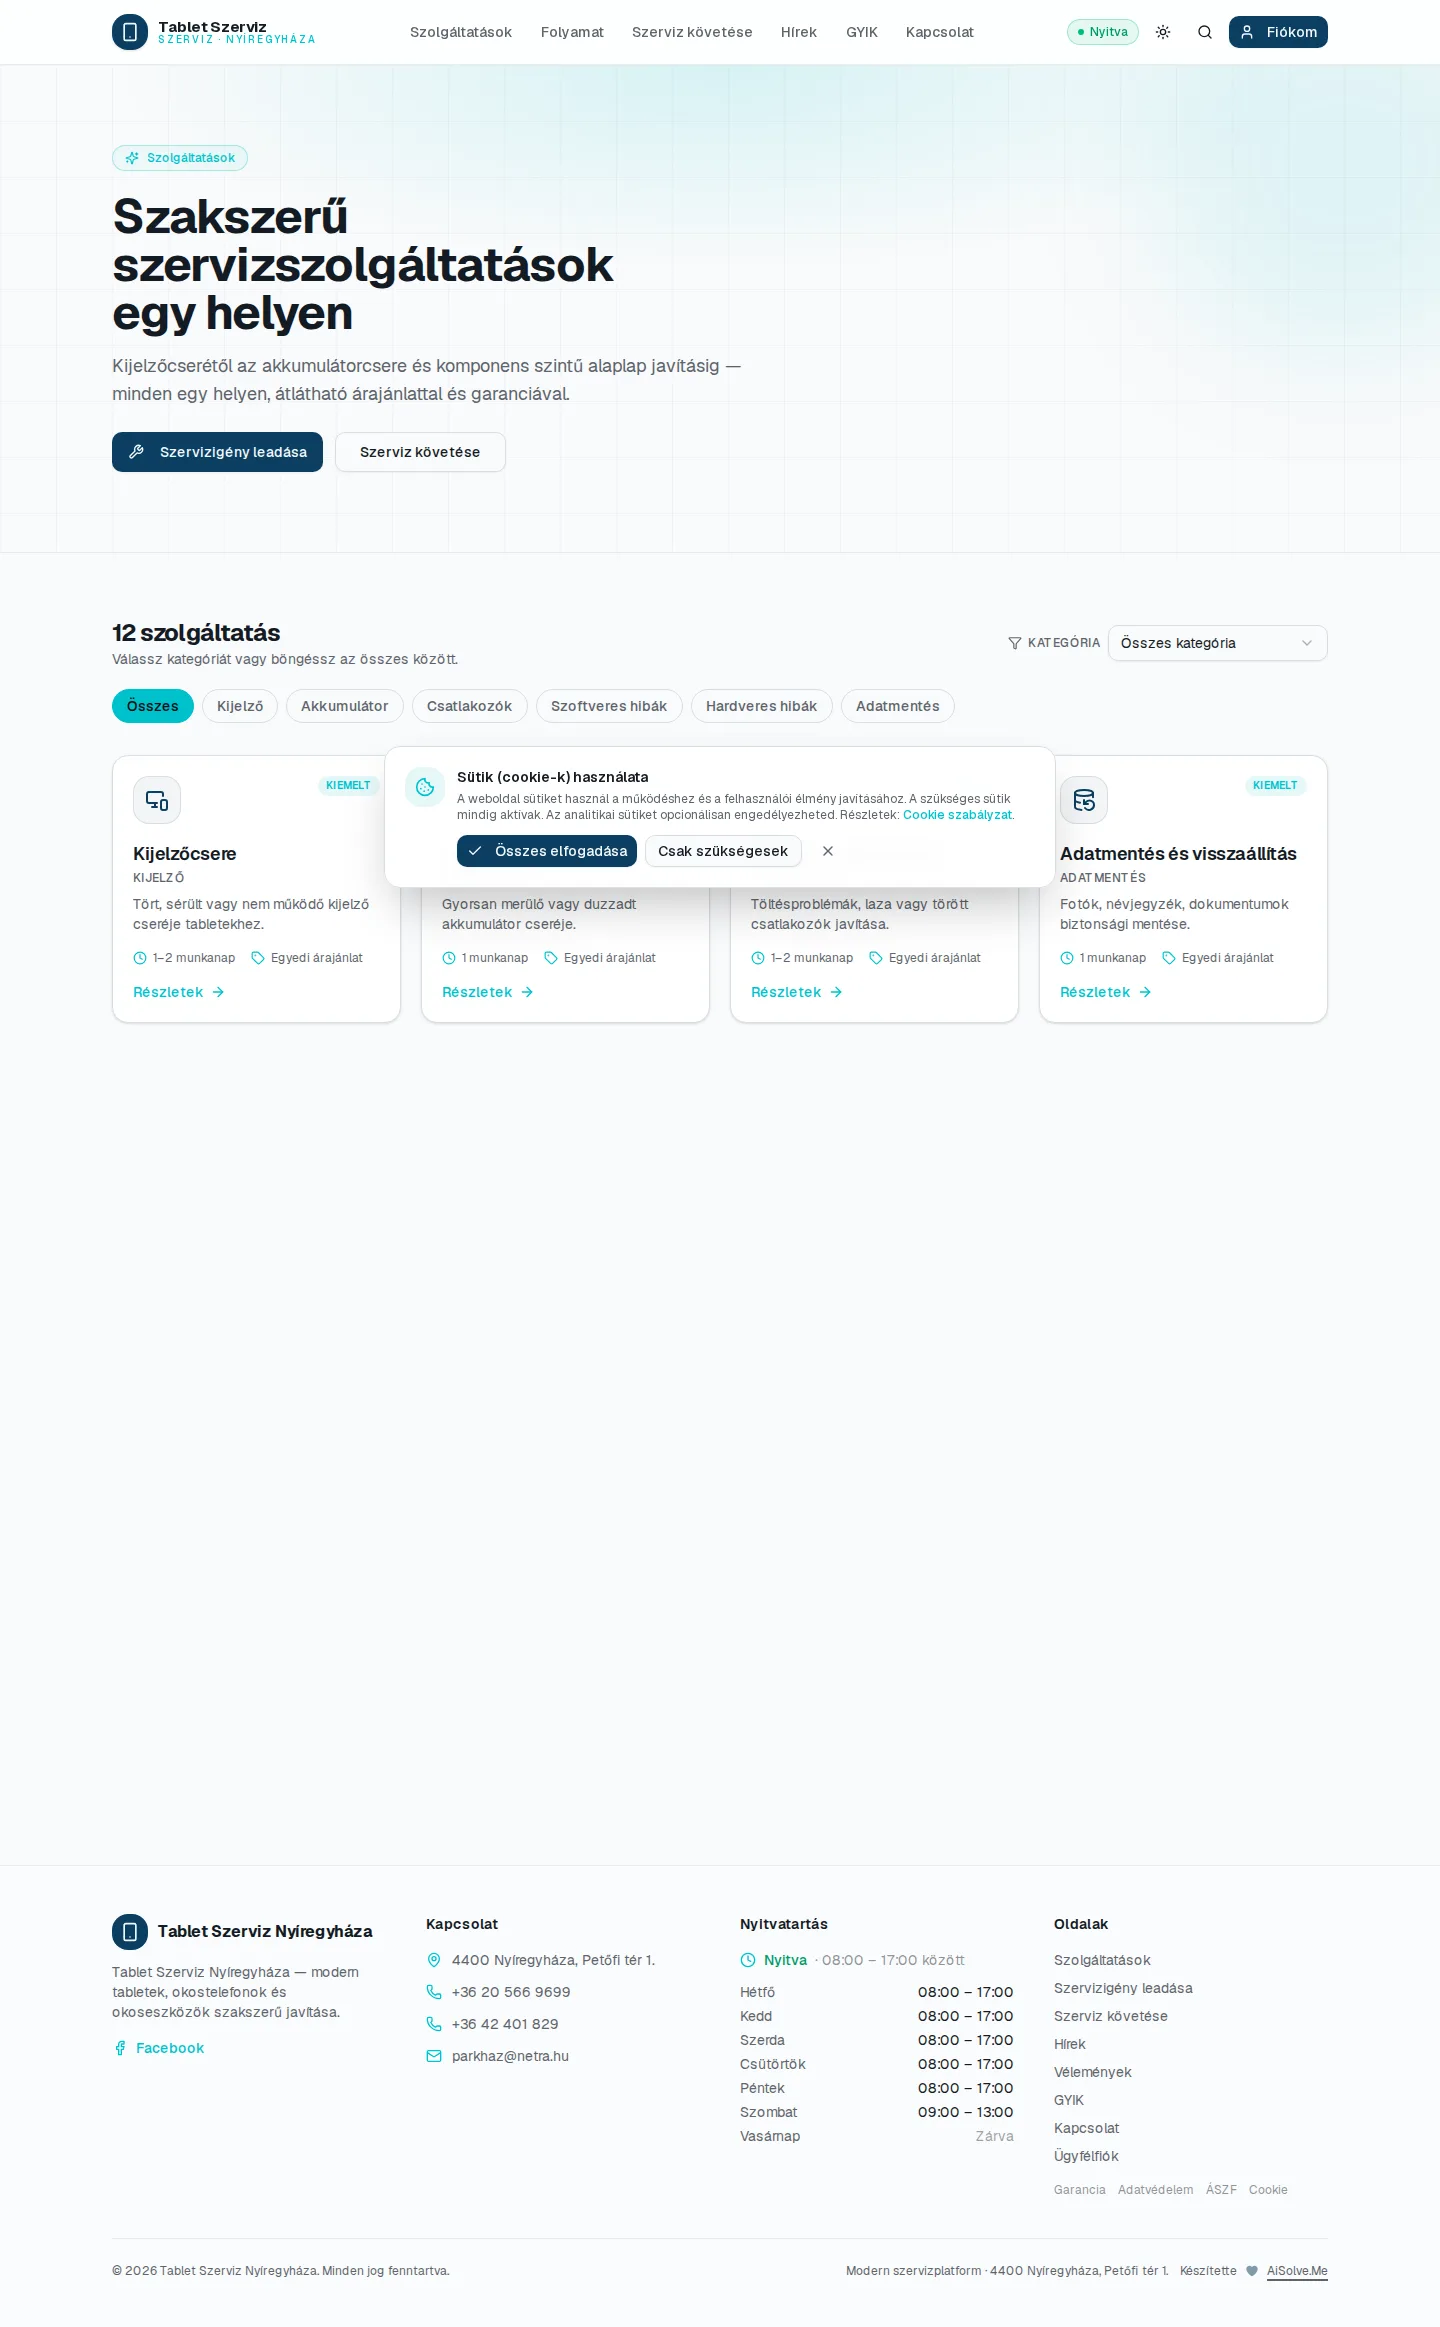Image resolution: width=1440 pixels, height=2327 pixels.
Task: Click the KIEMELT badge on Kijelzőcsere card
Action: [x=348, y=785]
